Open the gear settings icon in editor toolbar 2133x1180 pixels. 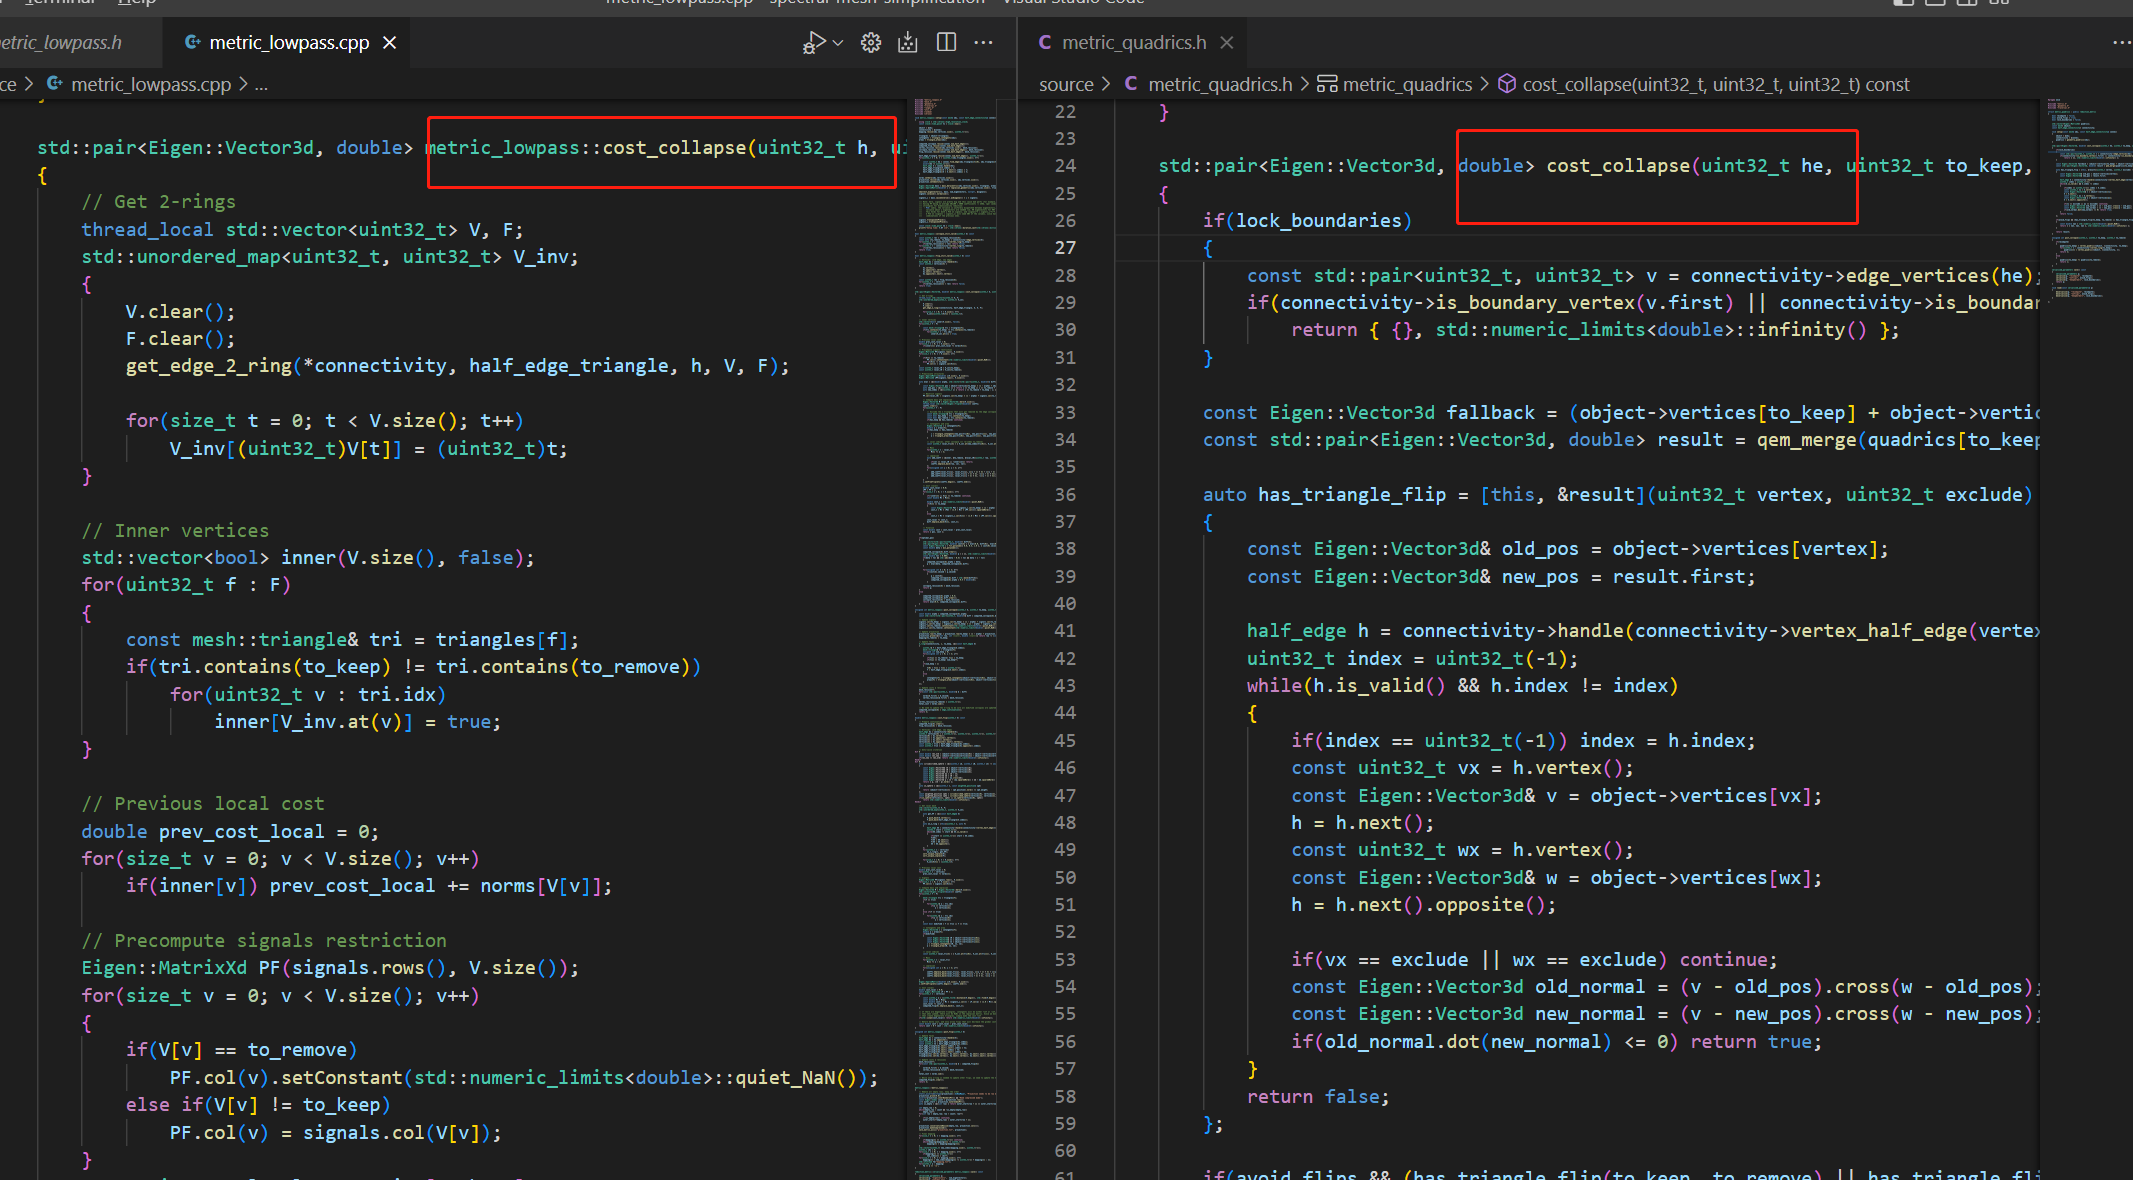coord(871,42)
